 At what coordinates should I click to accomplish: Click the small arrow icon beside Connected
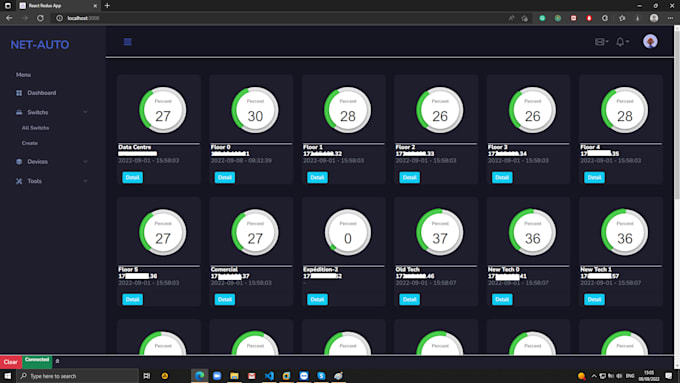pyautogui.click(x=57, y=361)
